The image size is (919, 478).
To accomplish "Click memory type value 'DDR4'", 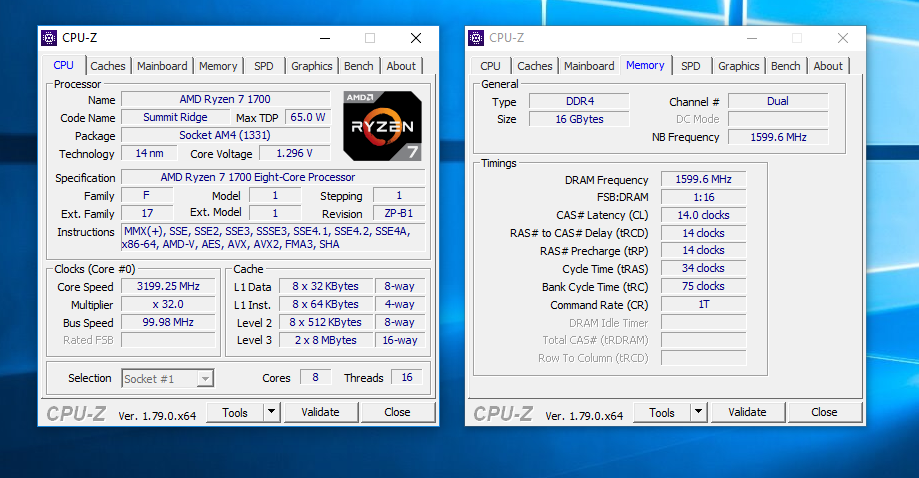I will click(x=580, y=101).
